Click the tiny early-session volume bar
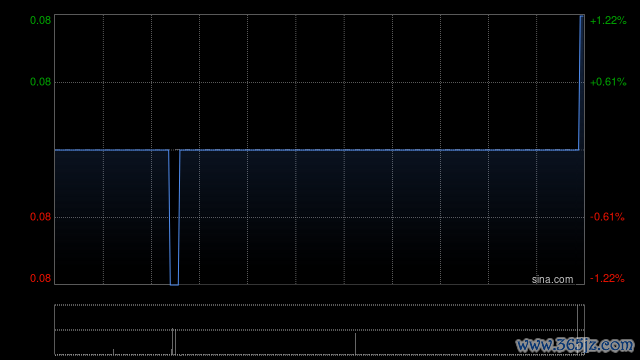This screenshot has width=640, height=360. [113, 352]
